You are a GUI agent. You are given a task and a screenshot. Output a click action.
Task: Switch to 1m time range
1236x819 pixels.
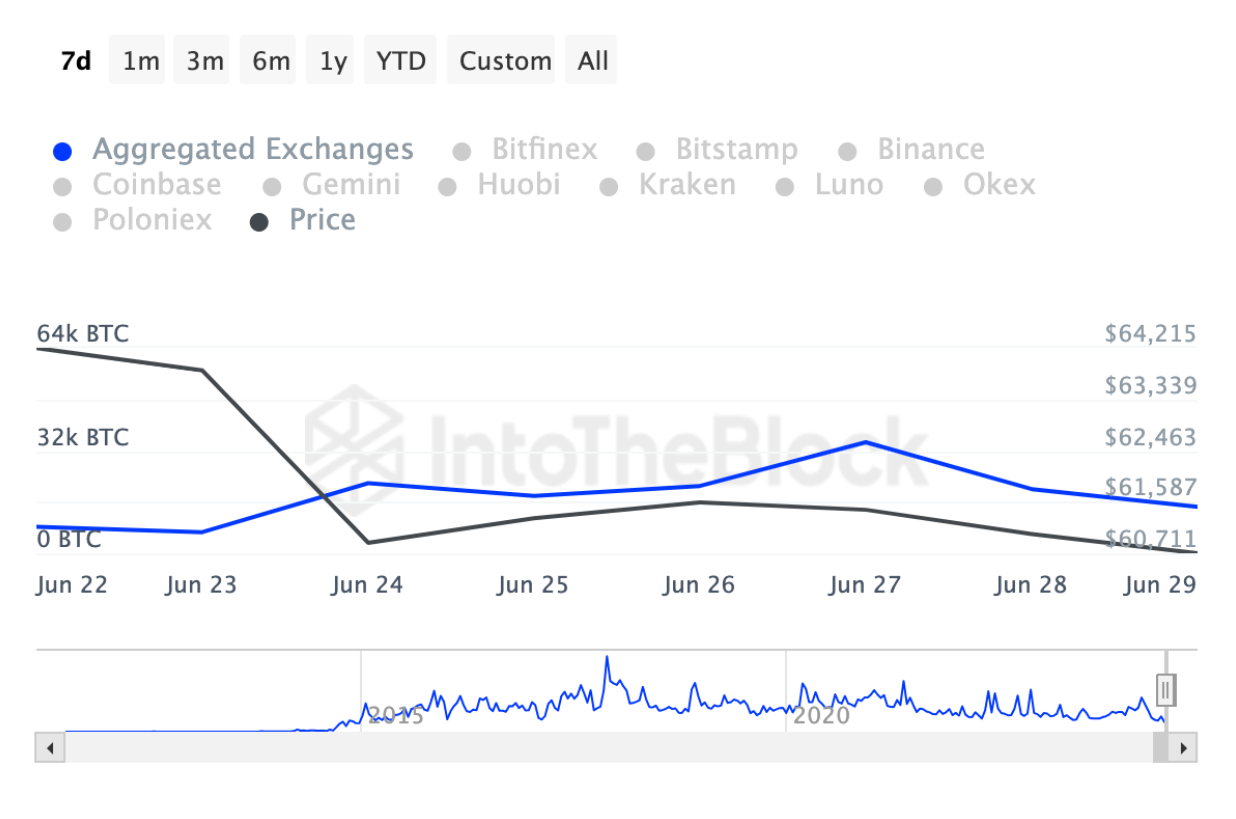pyautogui.click(x=140, y=61)
